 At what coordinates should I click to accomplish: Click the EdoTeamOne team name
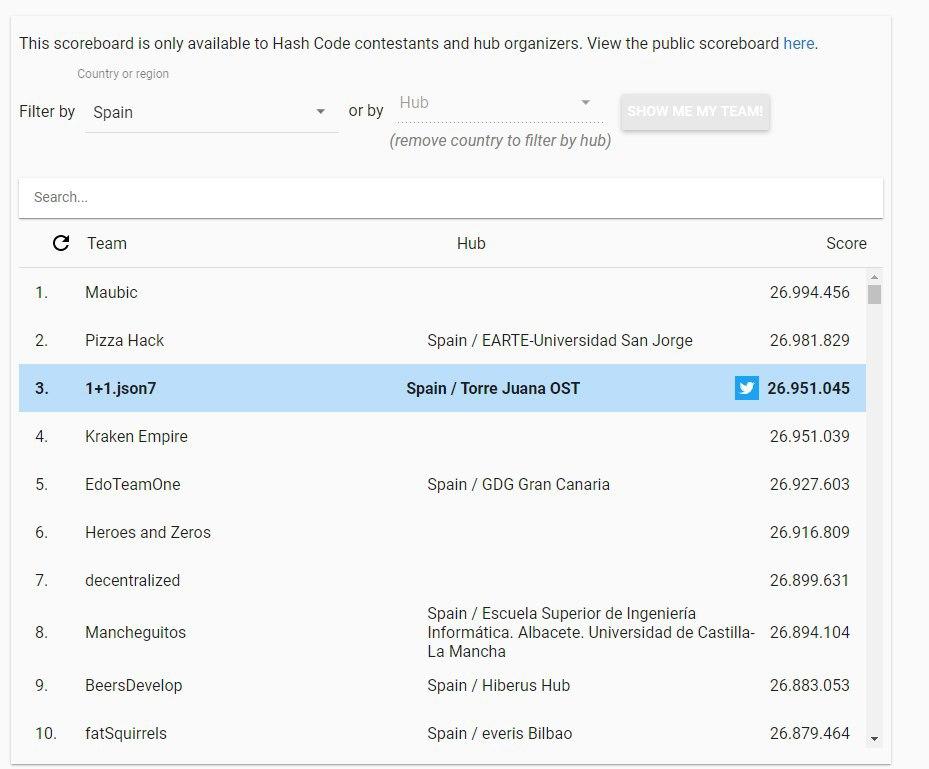click(133, 484)
